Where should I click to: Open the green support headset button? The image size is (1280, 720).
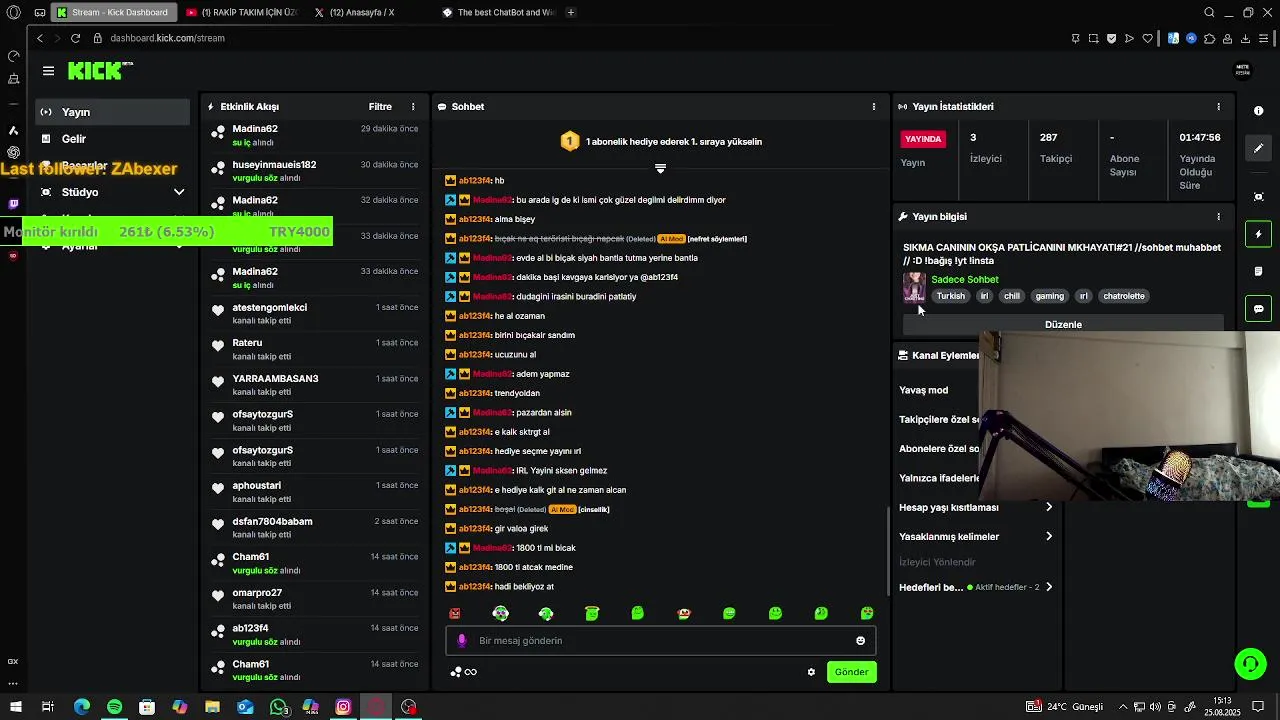(1250, 663)
